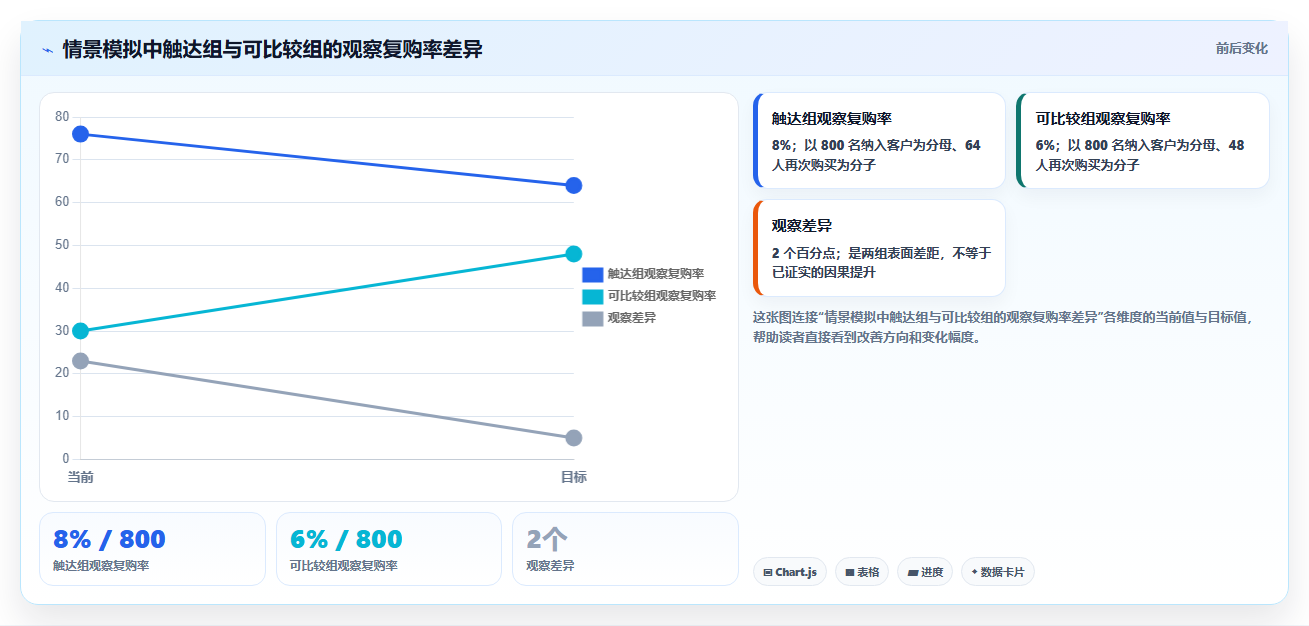Click the 触达组观察复购率 legend label
Viewport: 1309px width, 626px height.
tap(656, 274)
